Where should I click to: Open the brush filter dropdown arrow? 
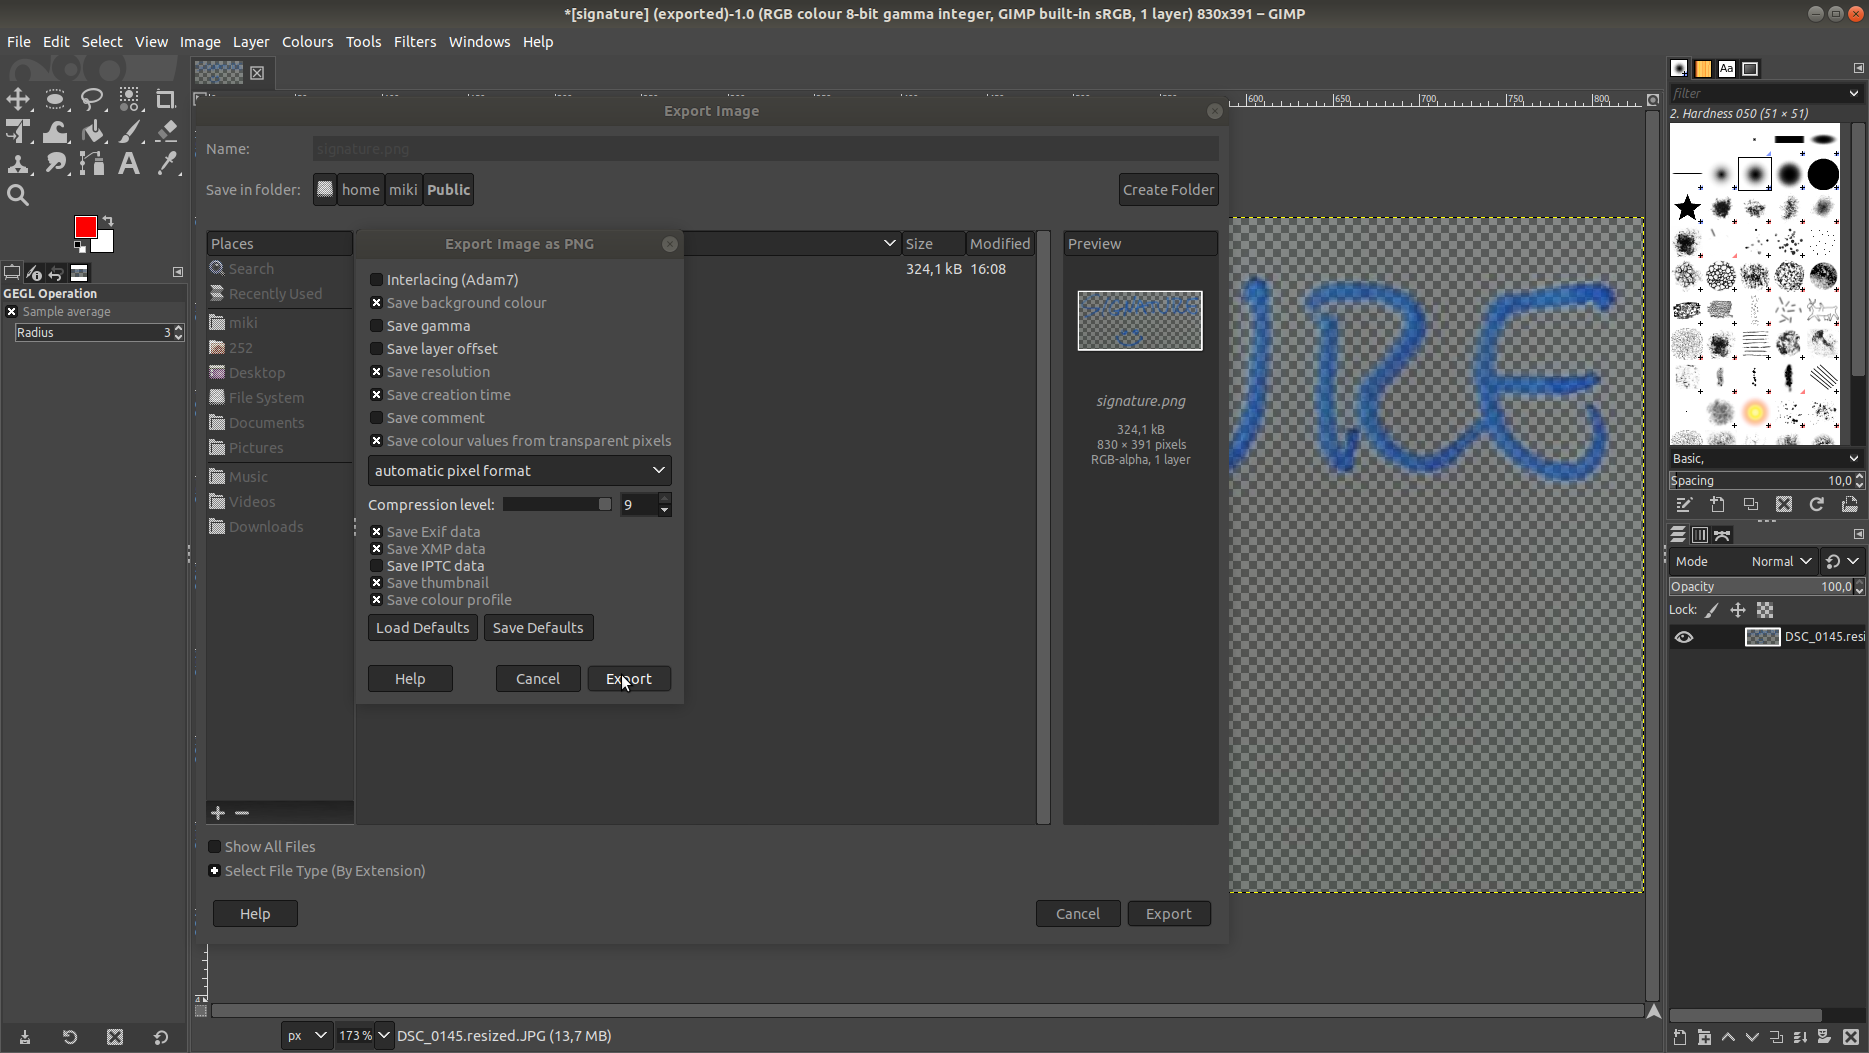[1854, 94]
